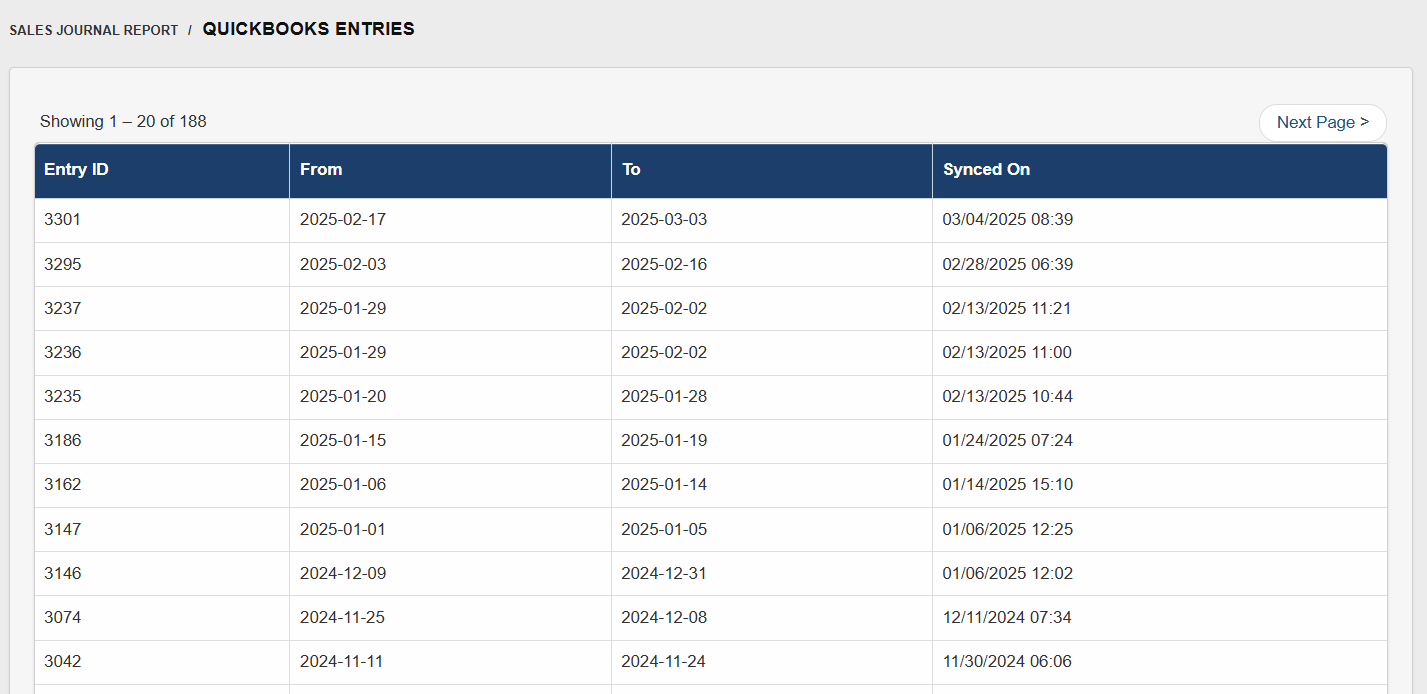The width and height of the screenshot is (1427, 694).
Task: Select entry ID 3235
Action: point(62,396)
